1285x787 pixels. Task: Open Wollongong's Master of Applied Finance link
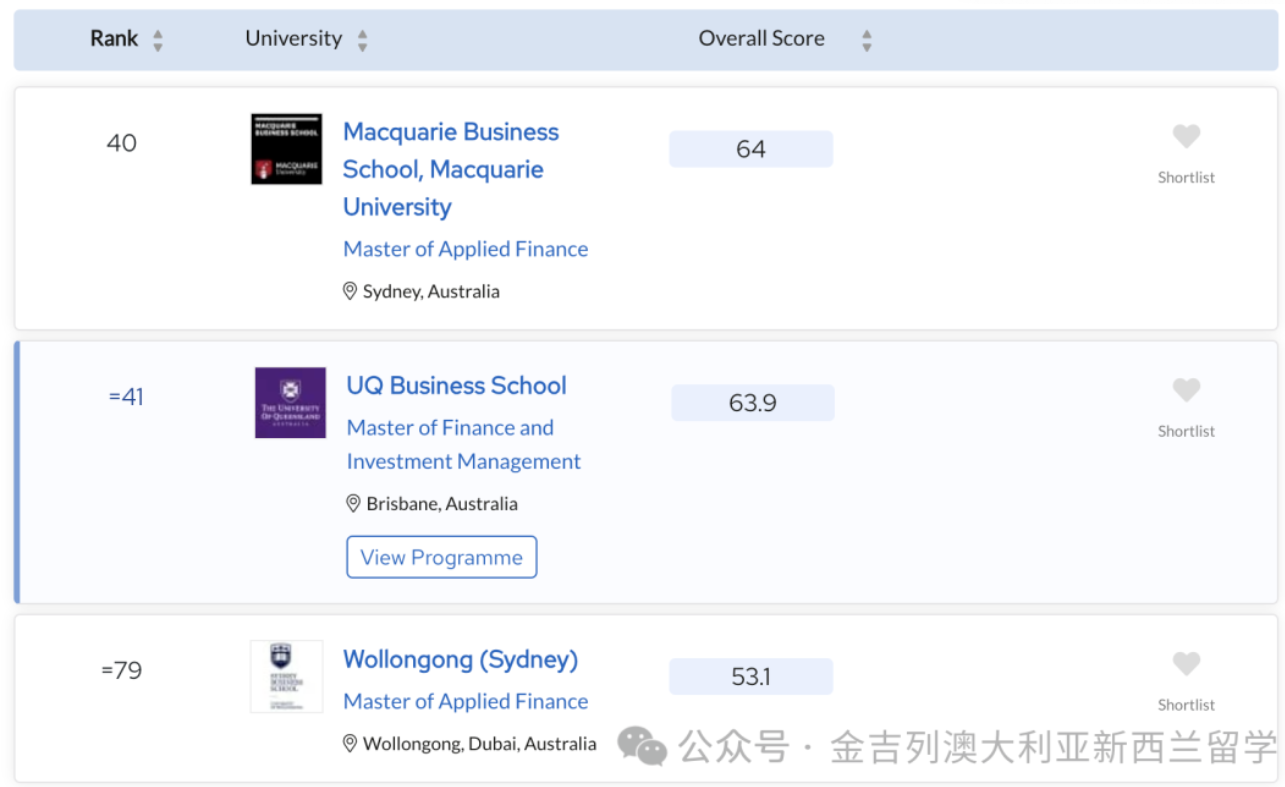[x=465, y=702]
